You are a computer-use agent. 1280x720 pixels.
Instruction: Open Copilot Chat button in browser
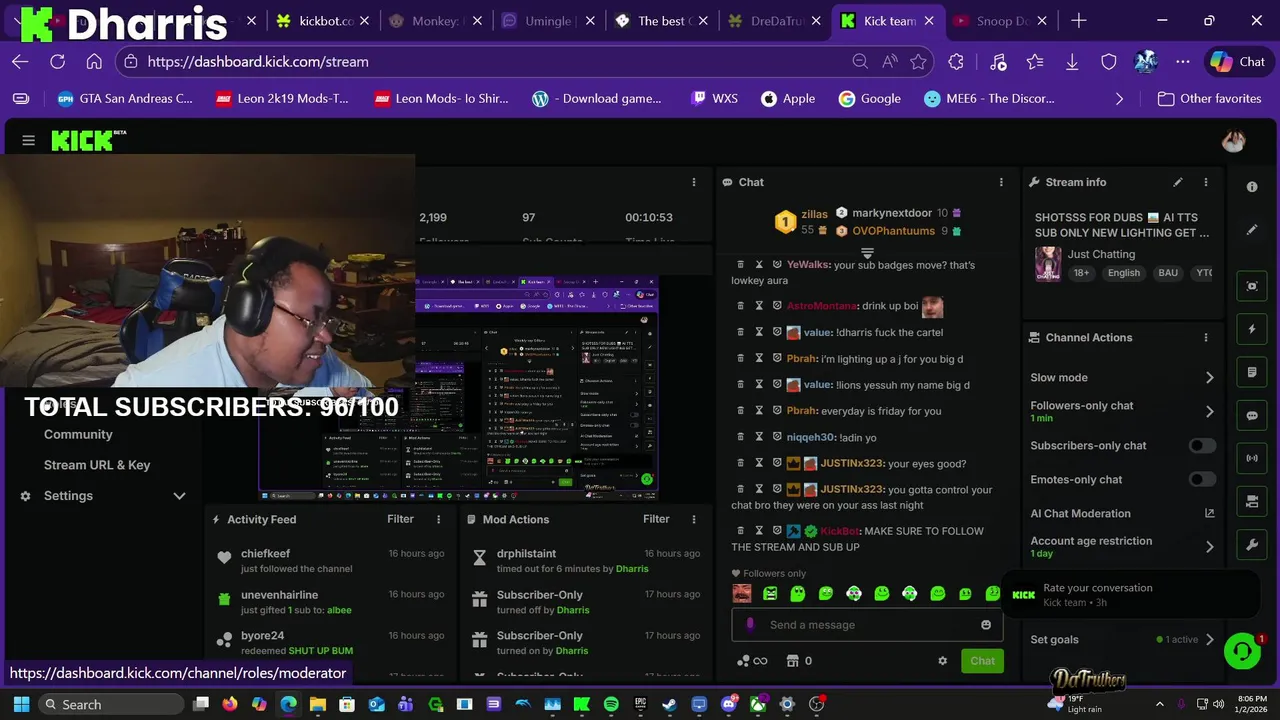[x=1238, y=62]
